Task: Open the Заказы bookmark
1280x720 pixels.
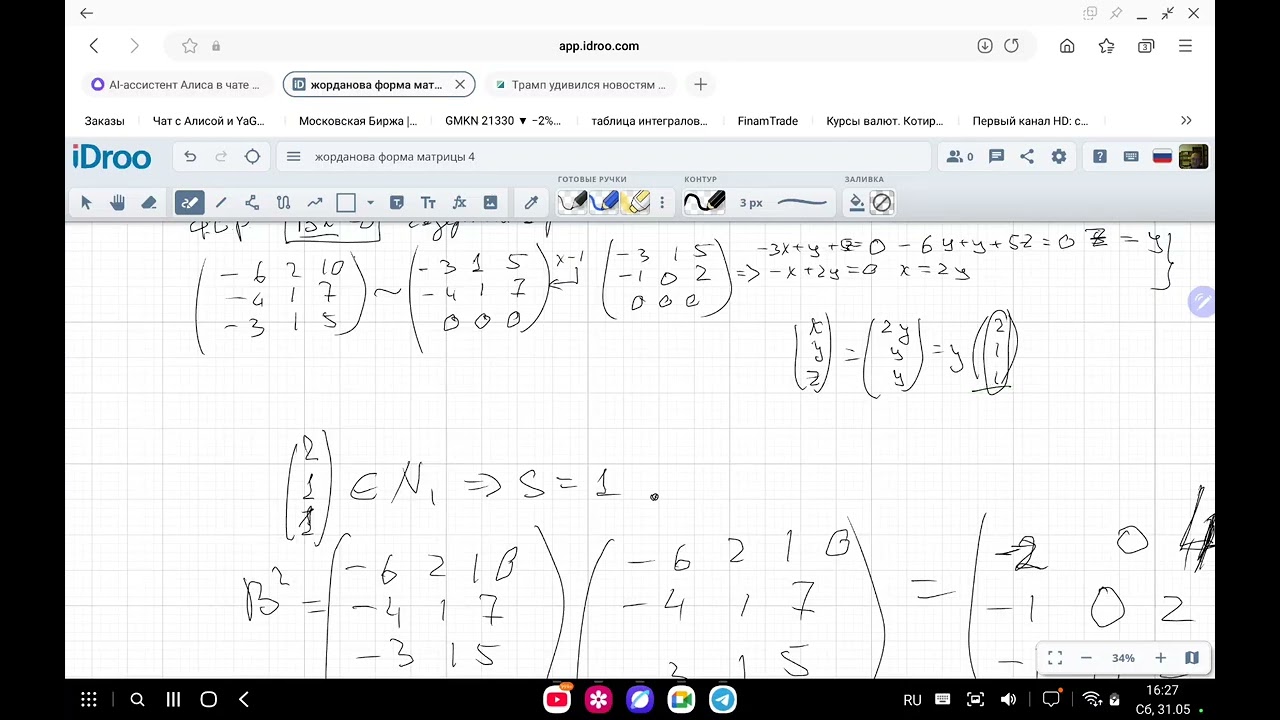Action: tap(105, 121)
